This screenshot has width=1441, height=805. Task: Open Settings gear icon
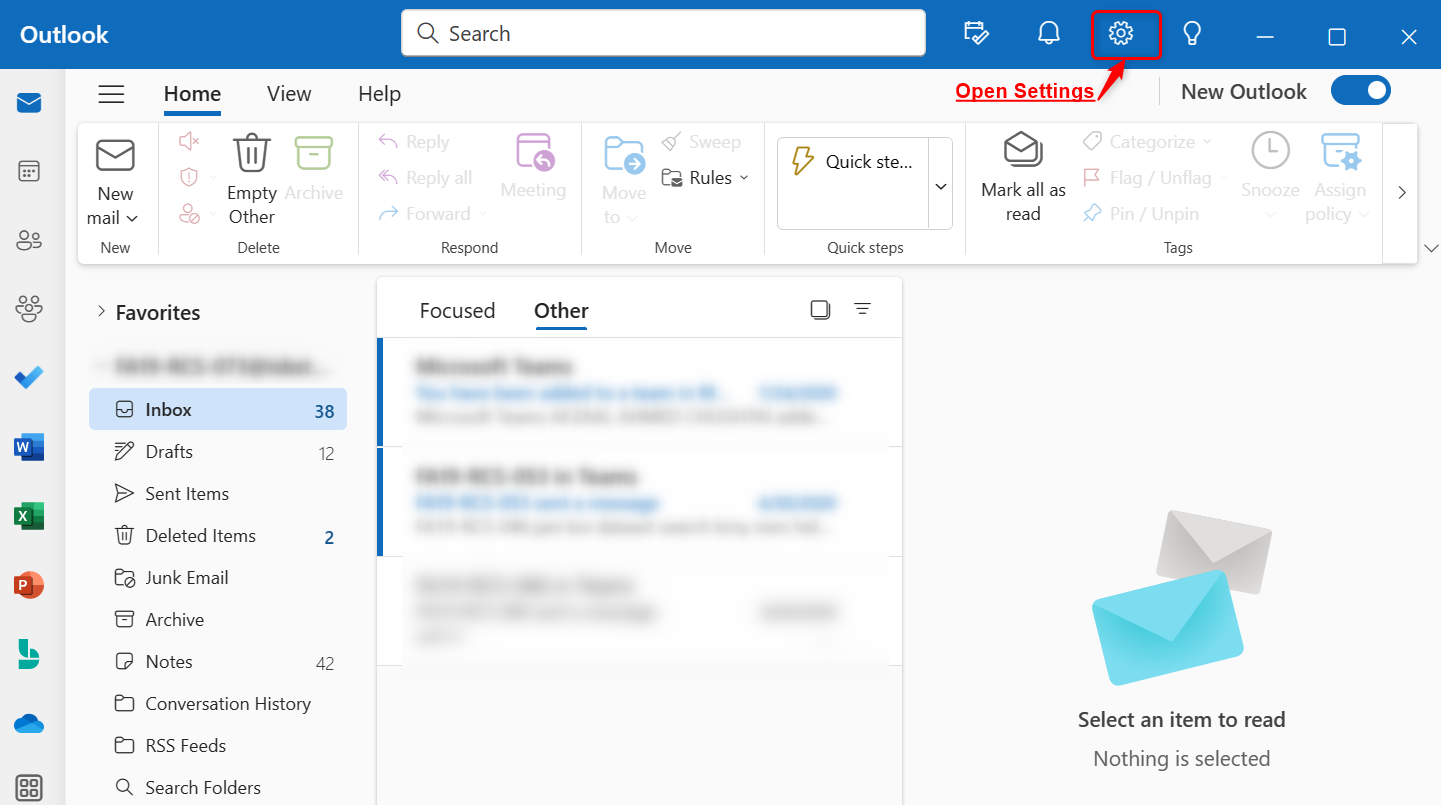click(x=1121, y=34)
